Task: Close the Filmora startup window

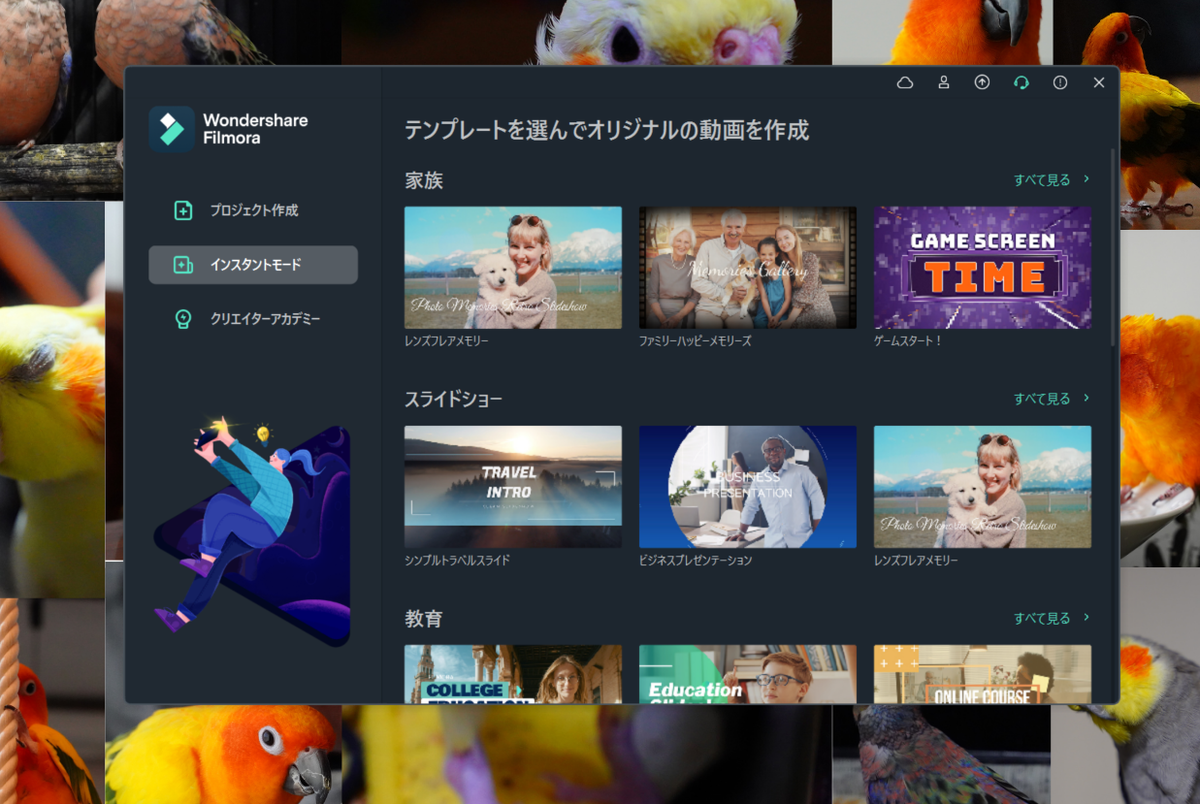Action: (x=1099, y=83)
